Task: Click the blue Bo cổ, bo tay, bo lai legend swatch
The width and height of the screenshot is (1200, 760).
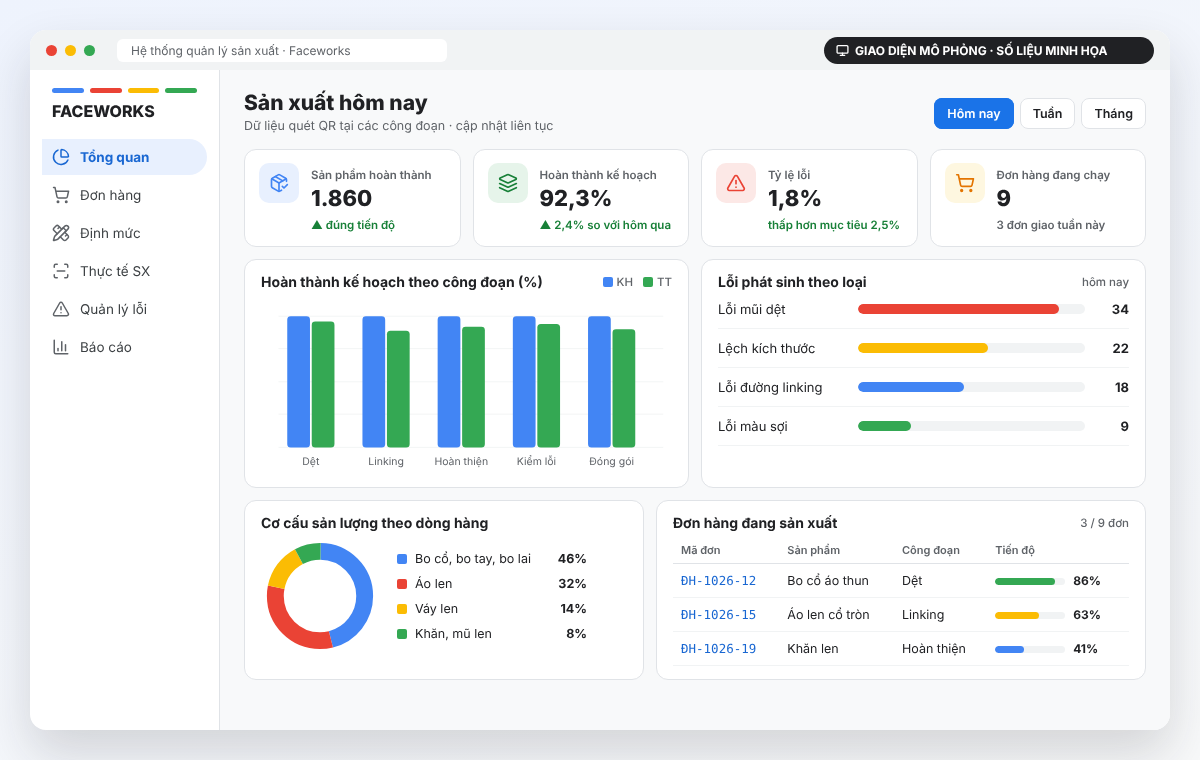Action: 402,559
